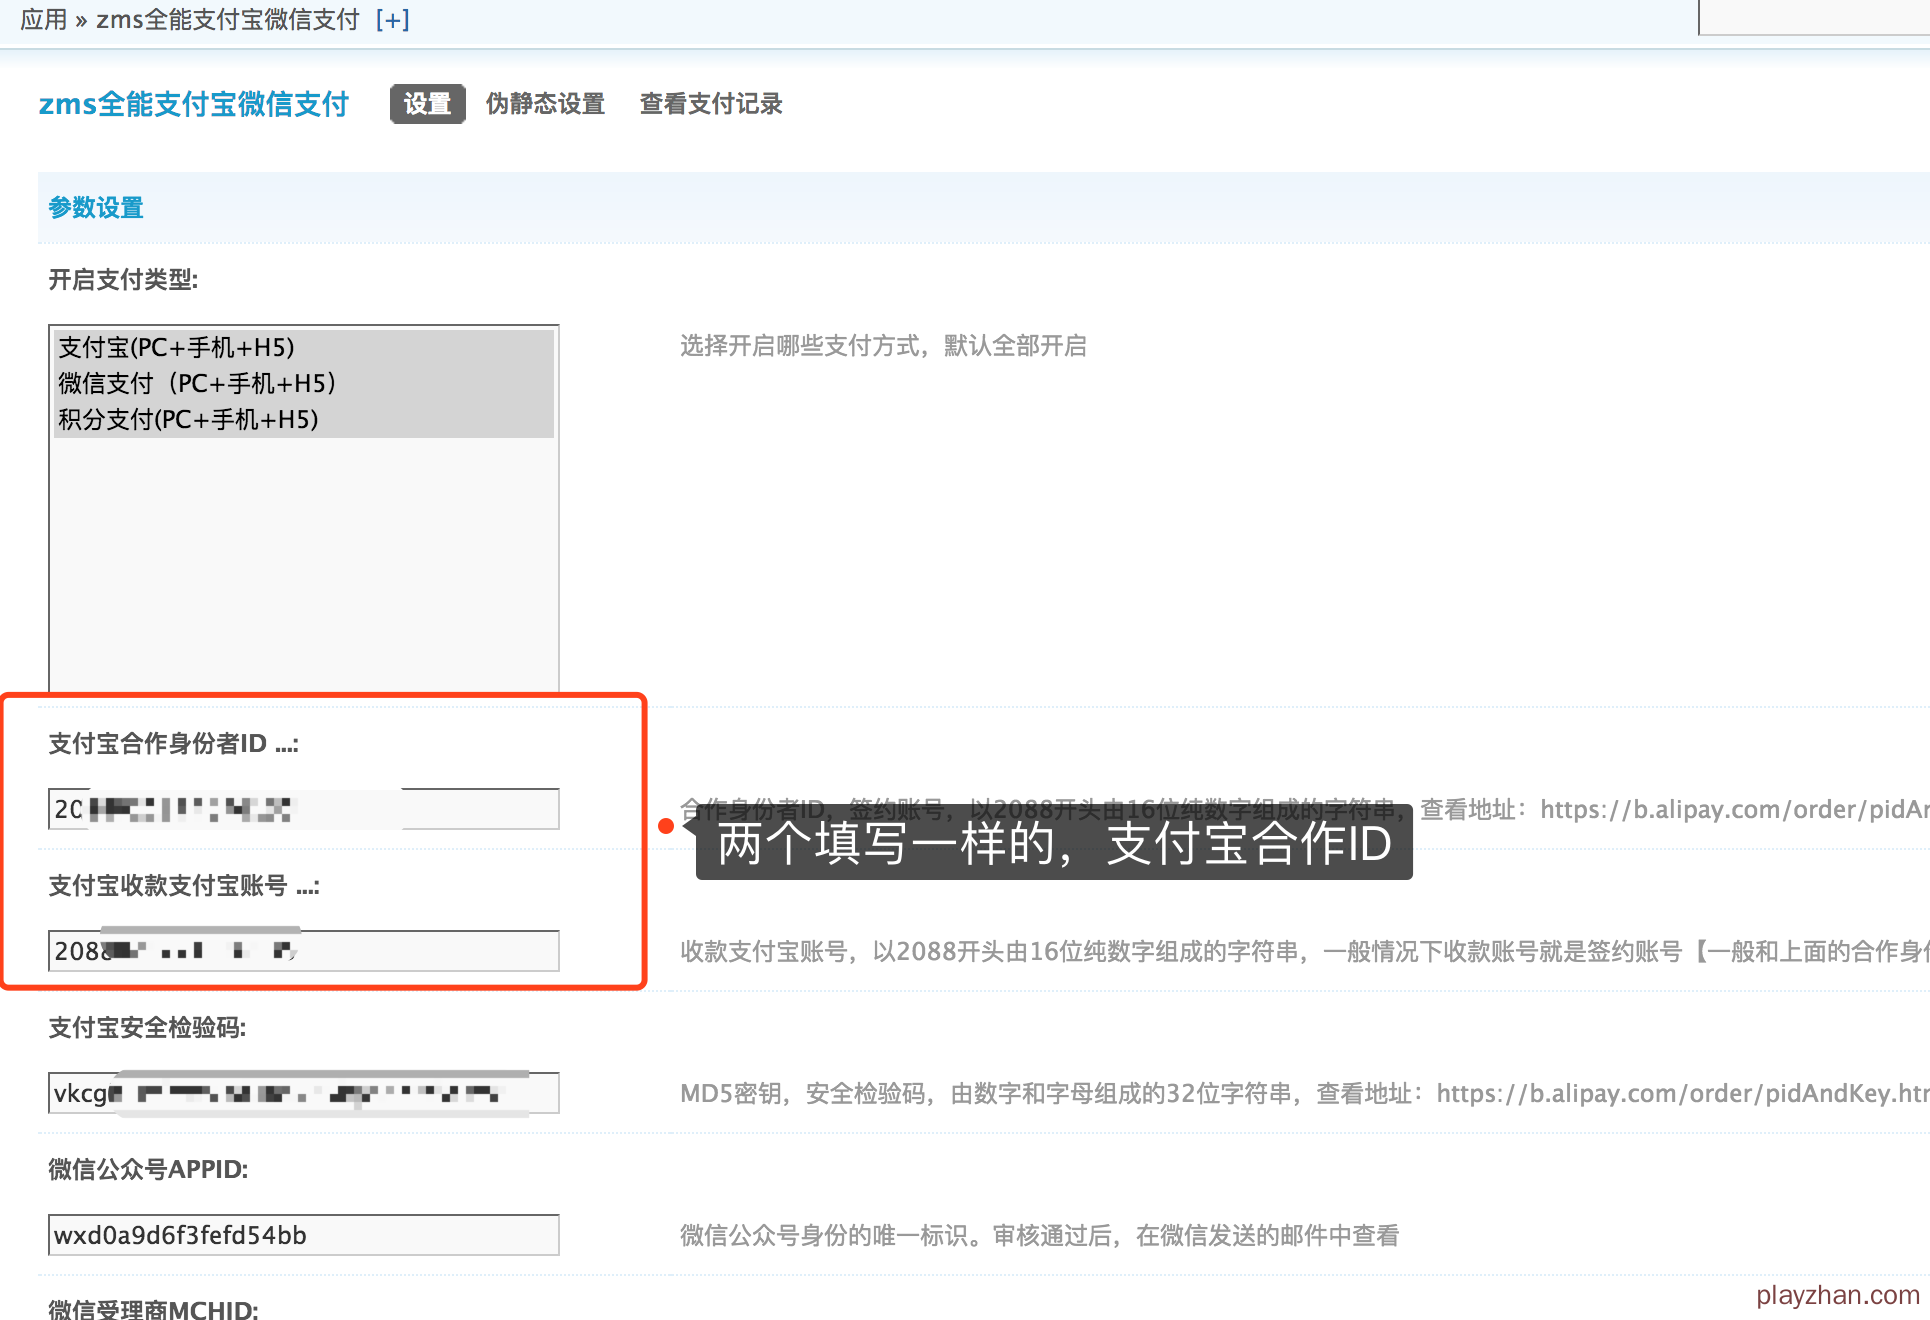Image resolution: width=1930 pixels, height=1320 pixels.
Task: Click empty area of payment type listbox
Action: tap(303, 560)
